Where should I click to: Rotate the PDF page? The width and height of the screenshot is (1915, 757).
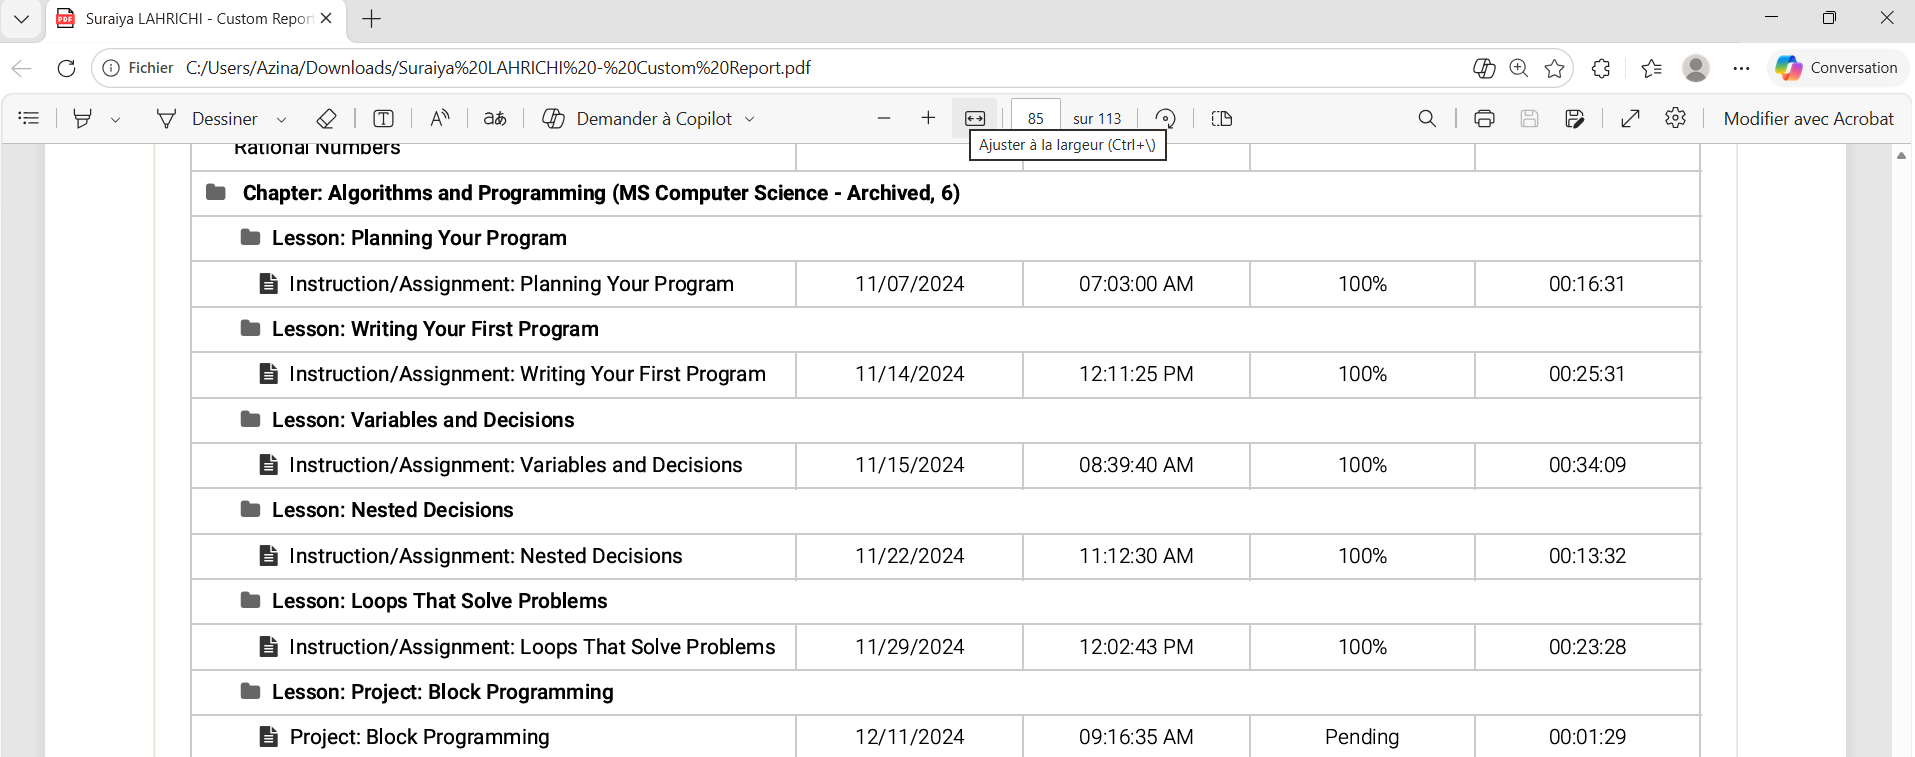[1165, 118]
